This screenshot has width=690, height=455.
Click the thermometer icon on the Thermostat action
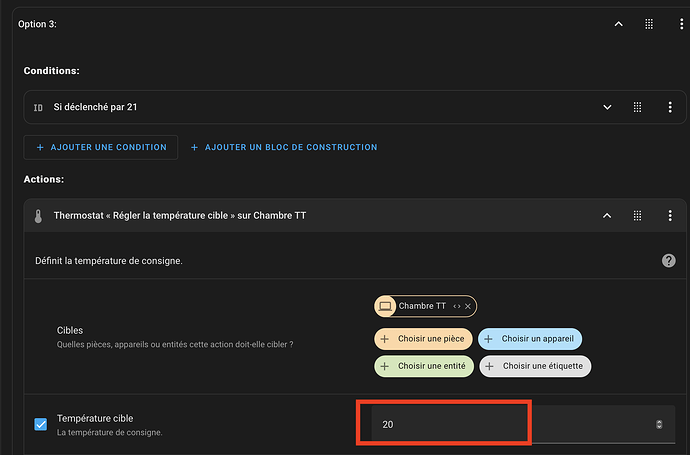point(38,215)
